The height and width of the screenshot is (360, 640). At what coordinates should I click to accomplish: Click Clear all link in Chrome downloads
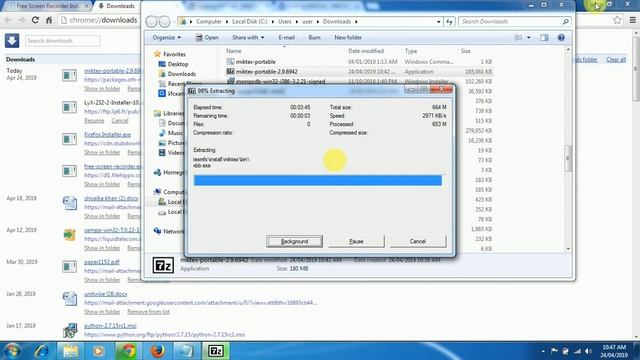[616, 60]
